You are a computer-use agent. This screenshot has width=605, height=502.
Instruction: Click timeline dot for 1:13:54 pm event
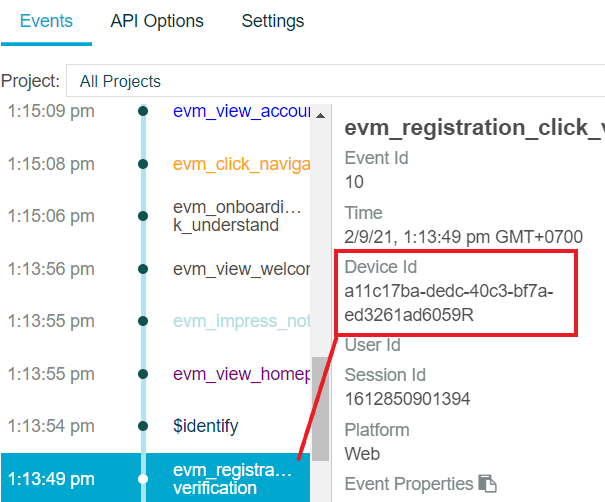[x=143, y=426]
